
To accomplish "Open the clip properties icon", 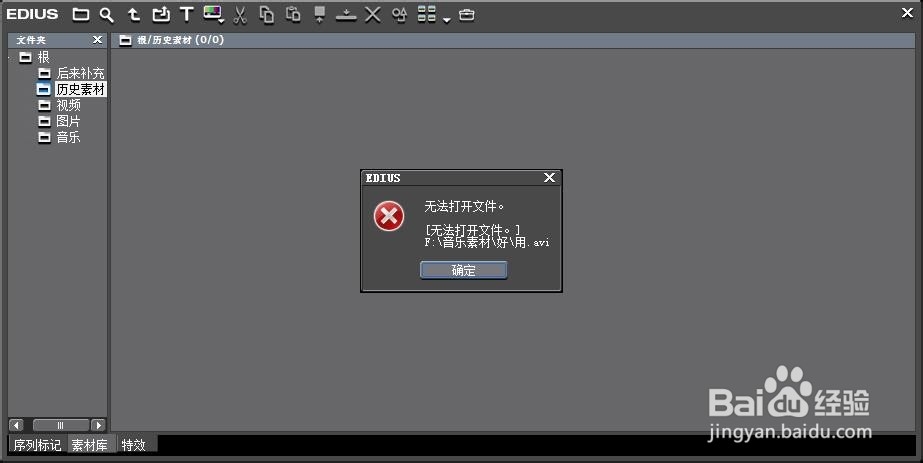I will 400,15.
